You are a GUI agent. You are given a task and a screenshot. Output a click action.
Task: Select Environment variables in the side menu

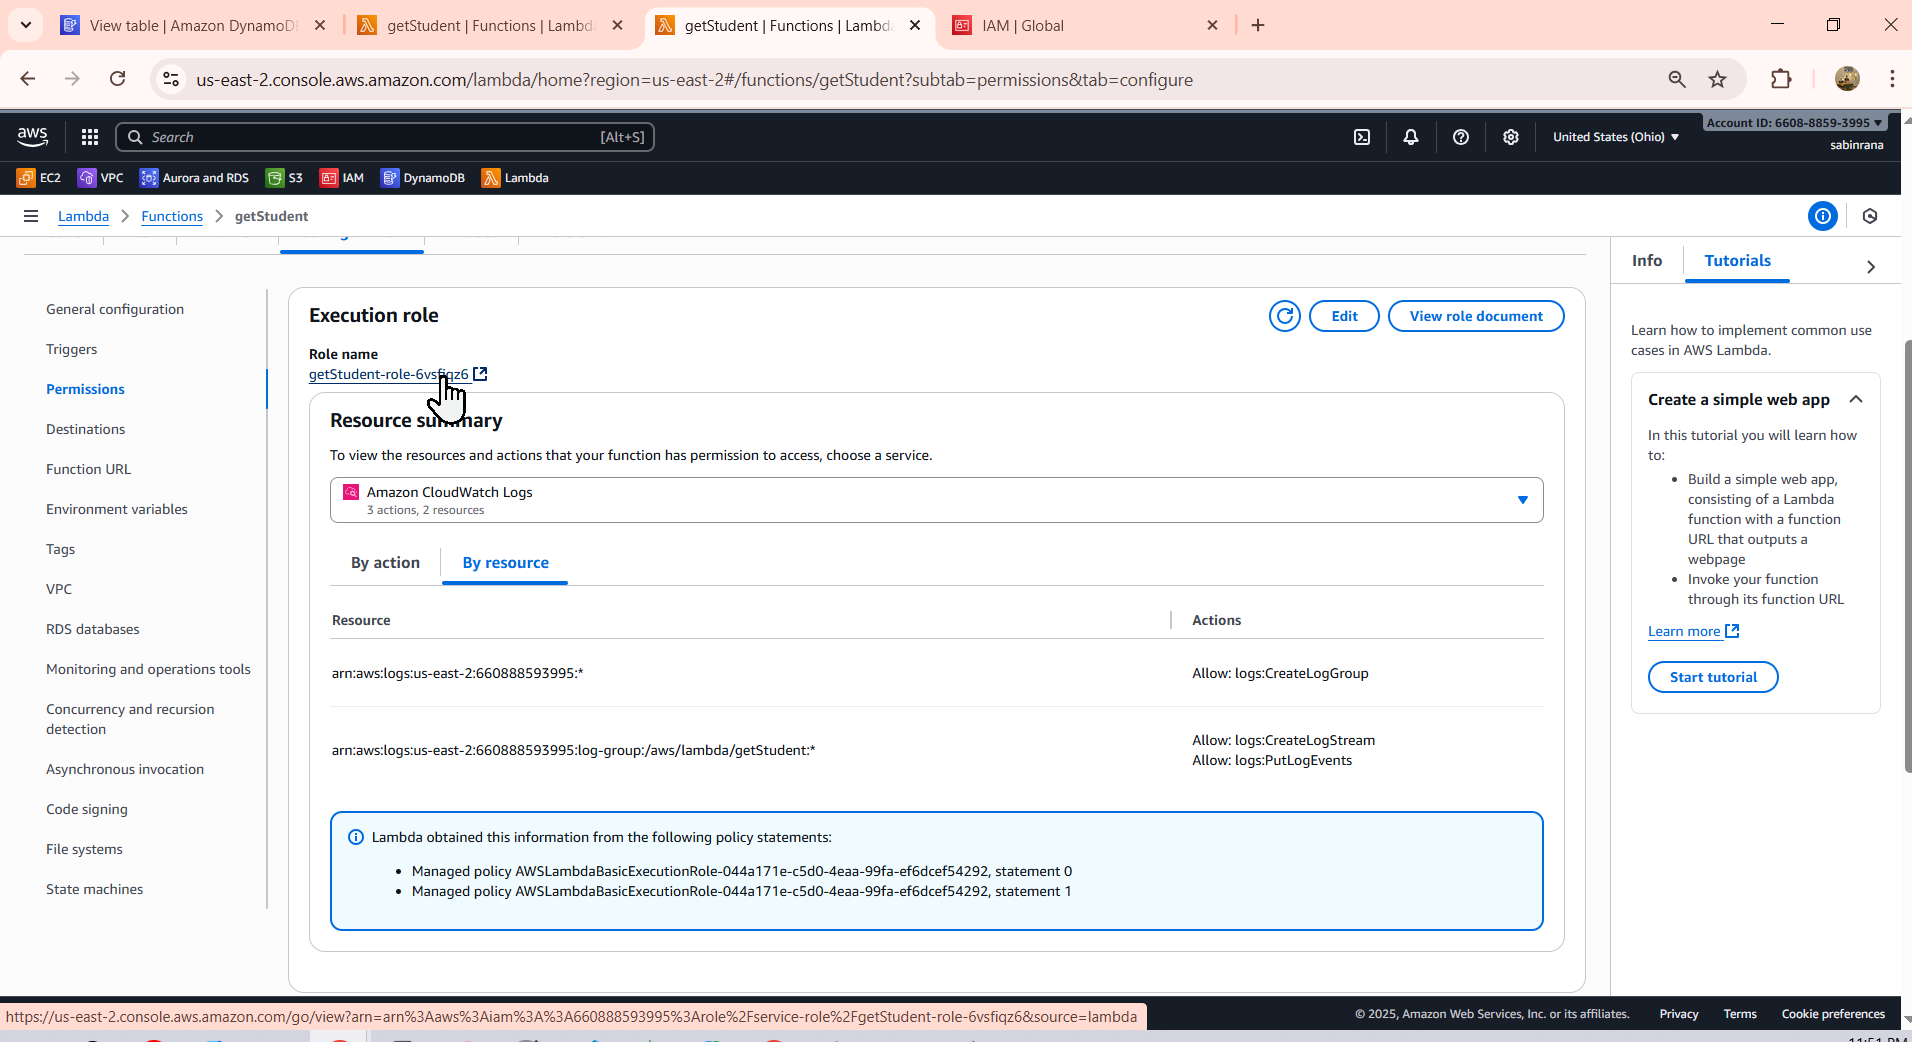[x=117, y=509]
